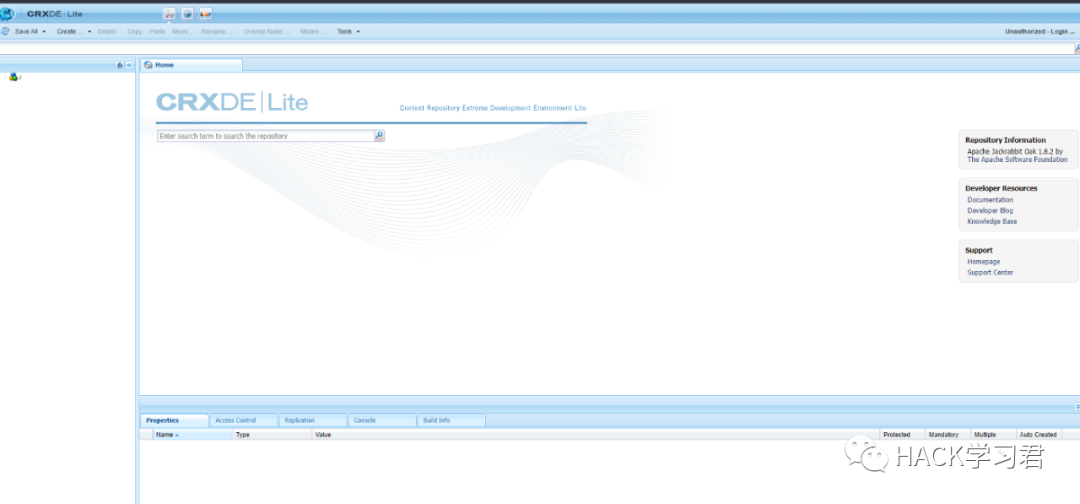Switch to the Replication tab
The width and height of the screenshot is (1080, 504).
[313, 420]
